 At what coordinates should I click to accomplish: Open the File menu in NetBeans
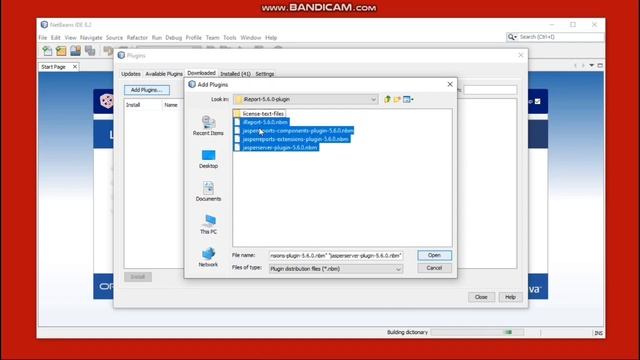42,38
